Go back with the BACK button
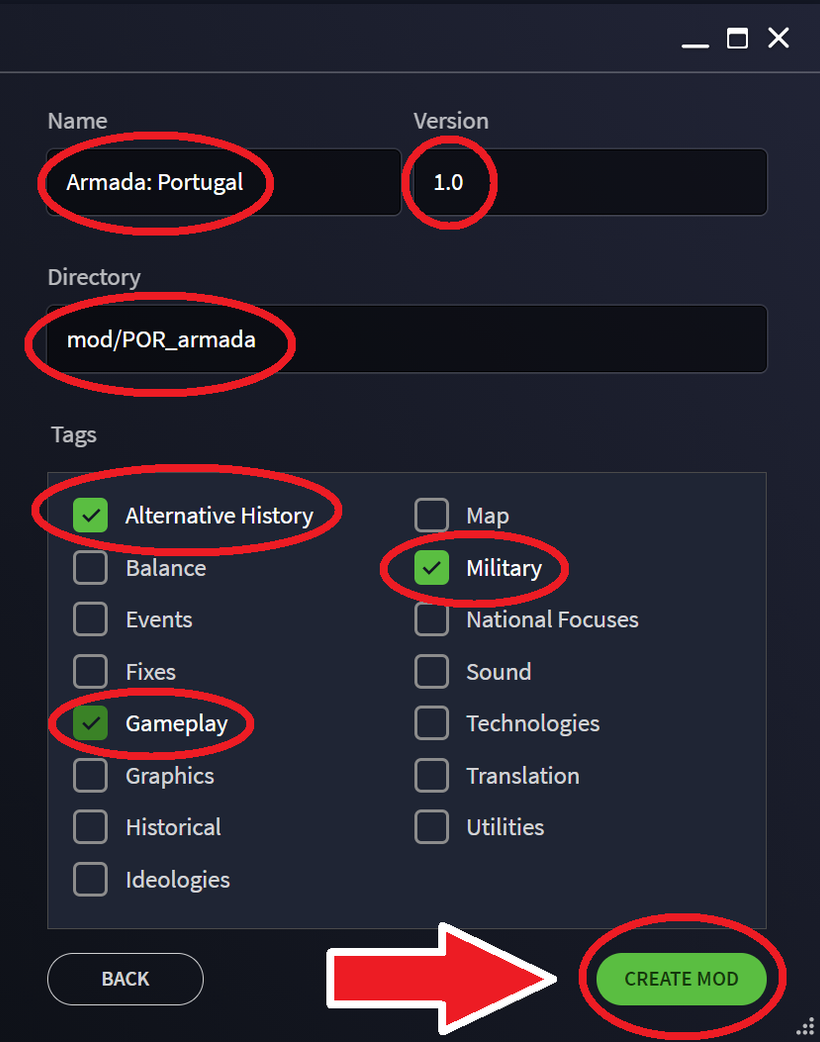Viewport: 820px width, 1042px height. [125, 979]
